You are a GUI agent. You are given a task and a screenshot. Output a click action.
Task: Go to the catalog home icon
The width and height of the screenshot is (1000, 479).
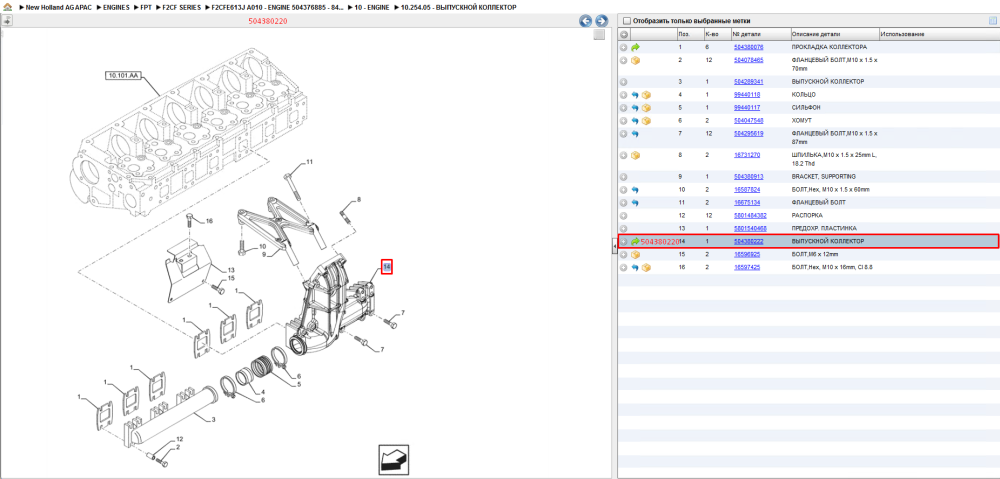7,7
